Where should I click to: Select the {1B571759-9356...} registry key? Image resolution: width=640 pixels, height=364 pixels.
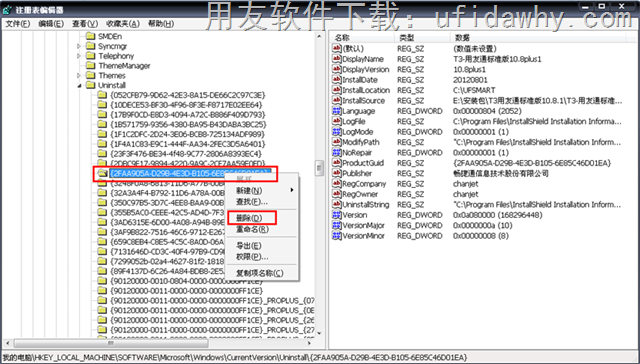188,124
